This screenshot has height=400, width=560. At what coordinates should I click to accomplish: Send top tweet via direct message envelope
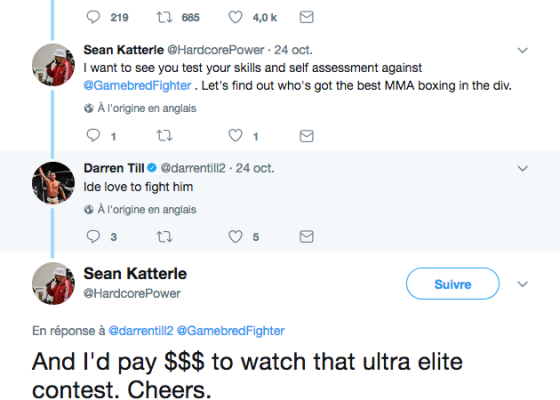pyautogui.click(x=306, y=17)
